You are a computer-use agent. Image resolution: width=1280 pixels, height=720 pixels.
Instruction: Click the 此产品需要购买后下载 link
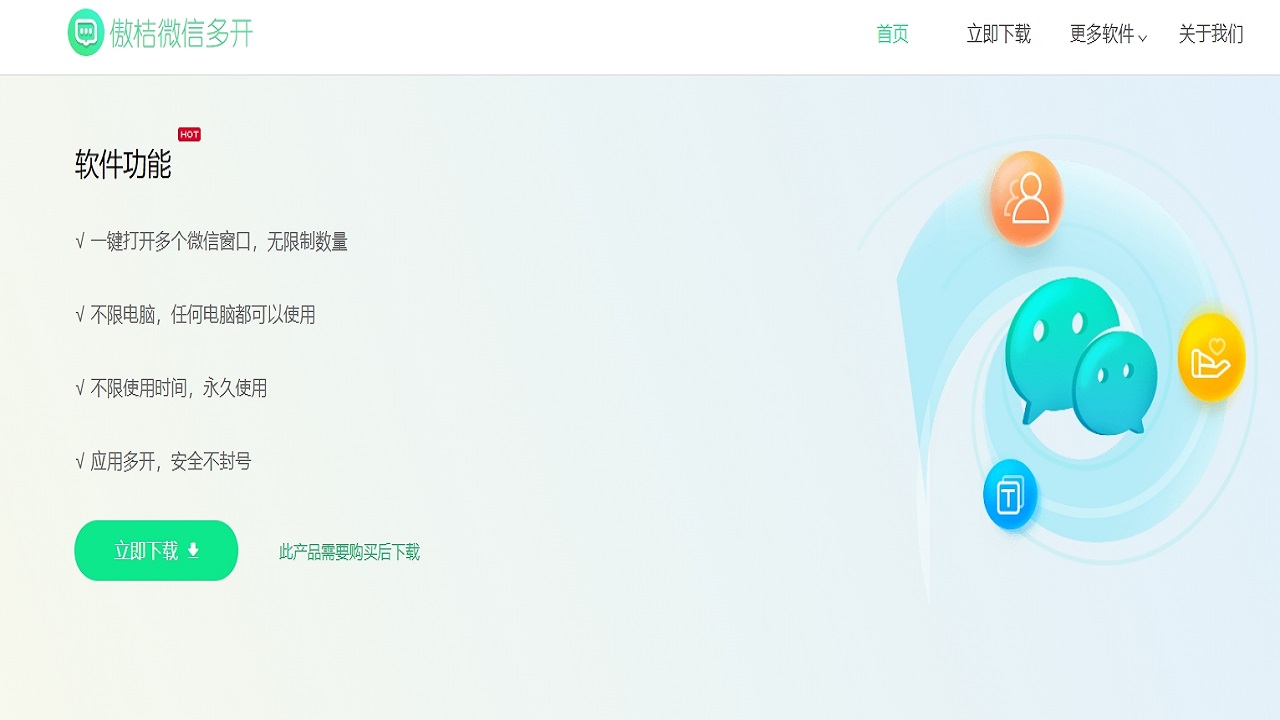[x=349, y=552]
